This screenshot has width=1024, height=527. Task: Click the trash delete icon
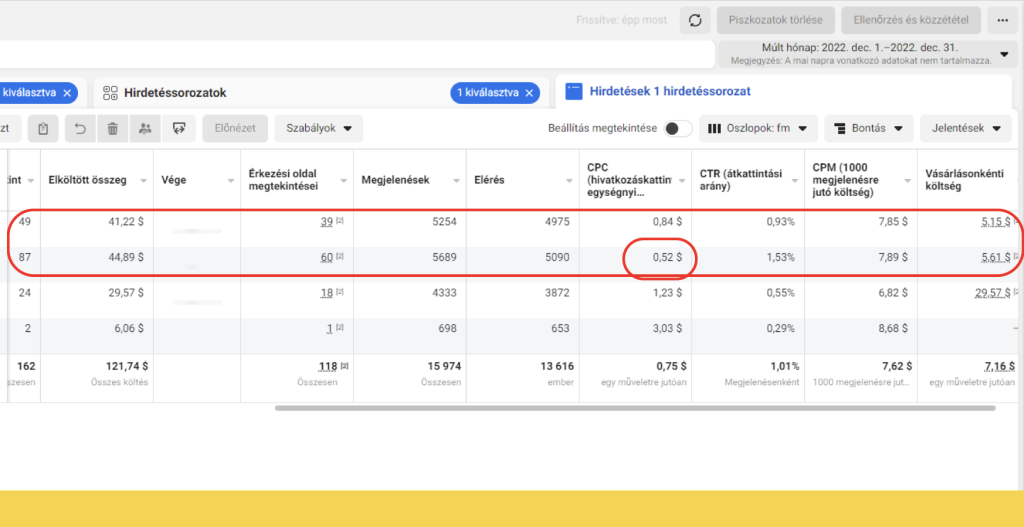point(113,128)
